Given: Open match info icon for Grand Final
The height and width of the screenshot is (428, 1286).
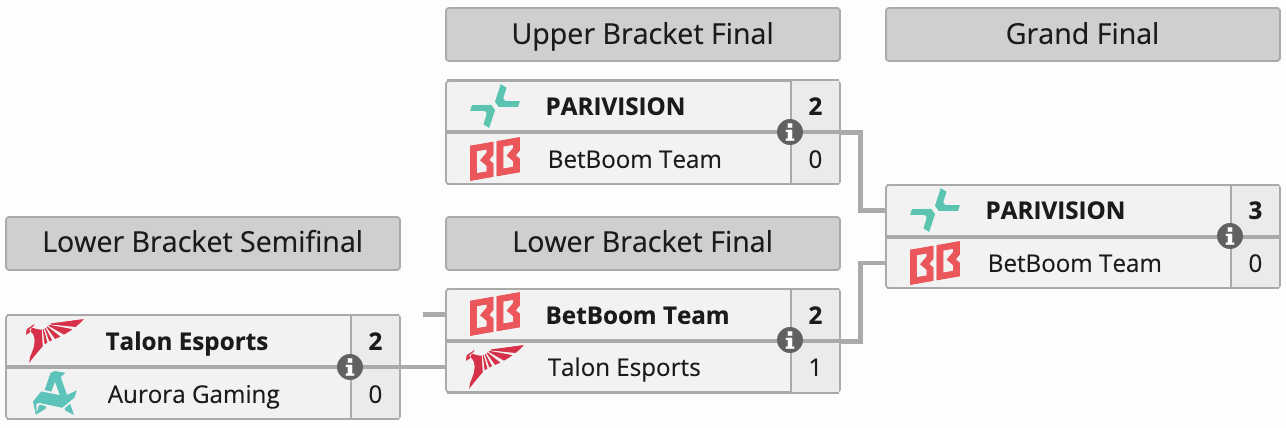Looking at the screenshot, I should click(x=1230, y=236).
